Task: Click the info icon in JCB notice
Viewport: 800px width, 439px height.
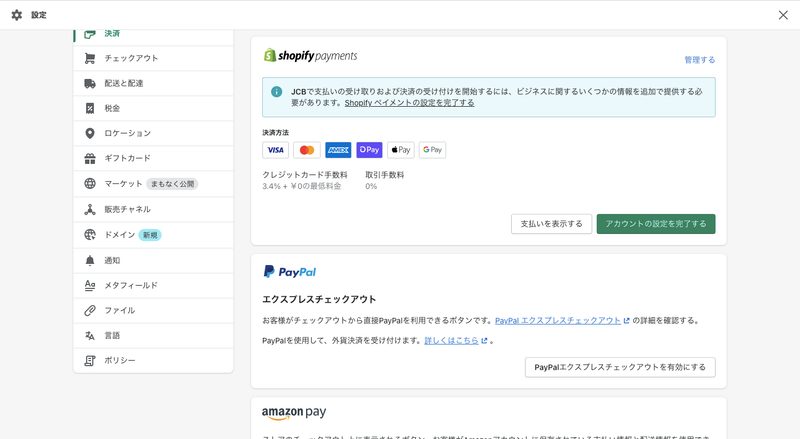Action: click(x=277, y=92)
